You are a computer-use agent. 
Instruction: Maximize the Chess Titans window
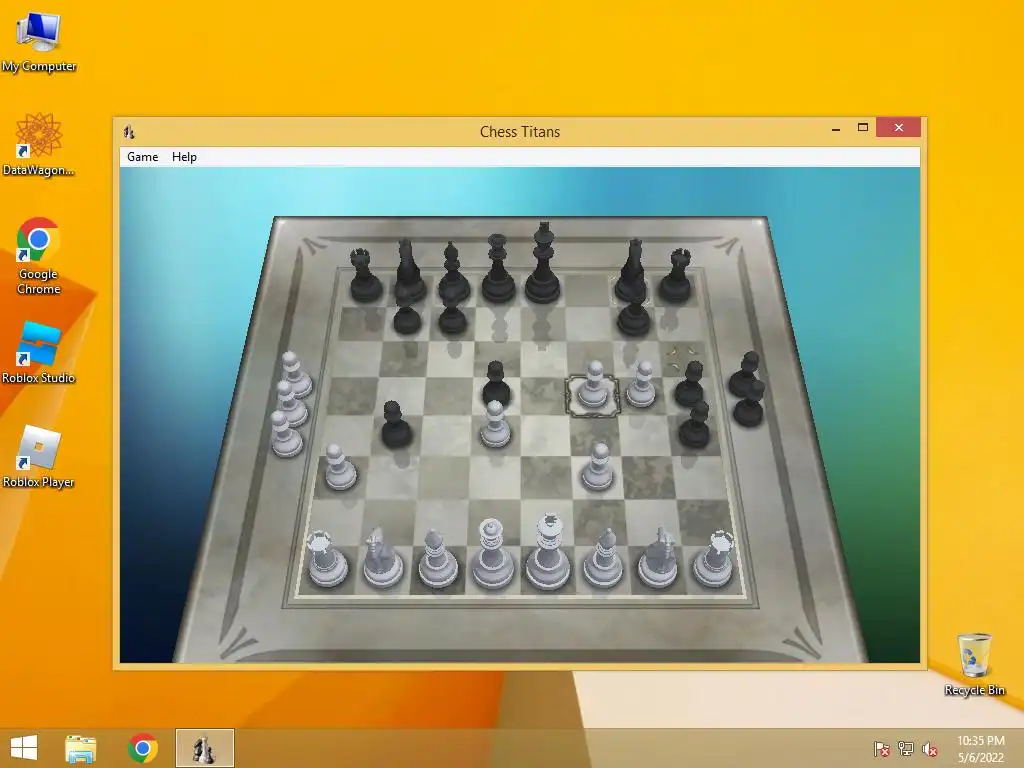click(x=863, y=127)
